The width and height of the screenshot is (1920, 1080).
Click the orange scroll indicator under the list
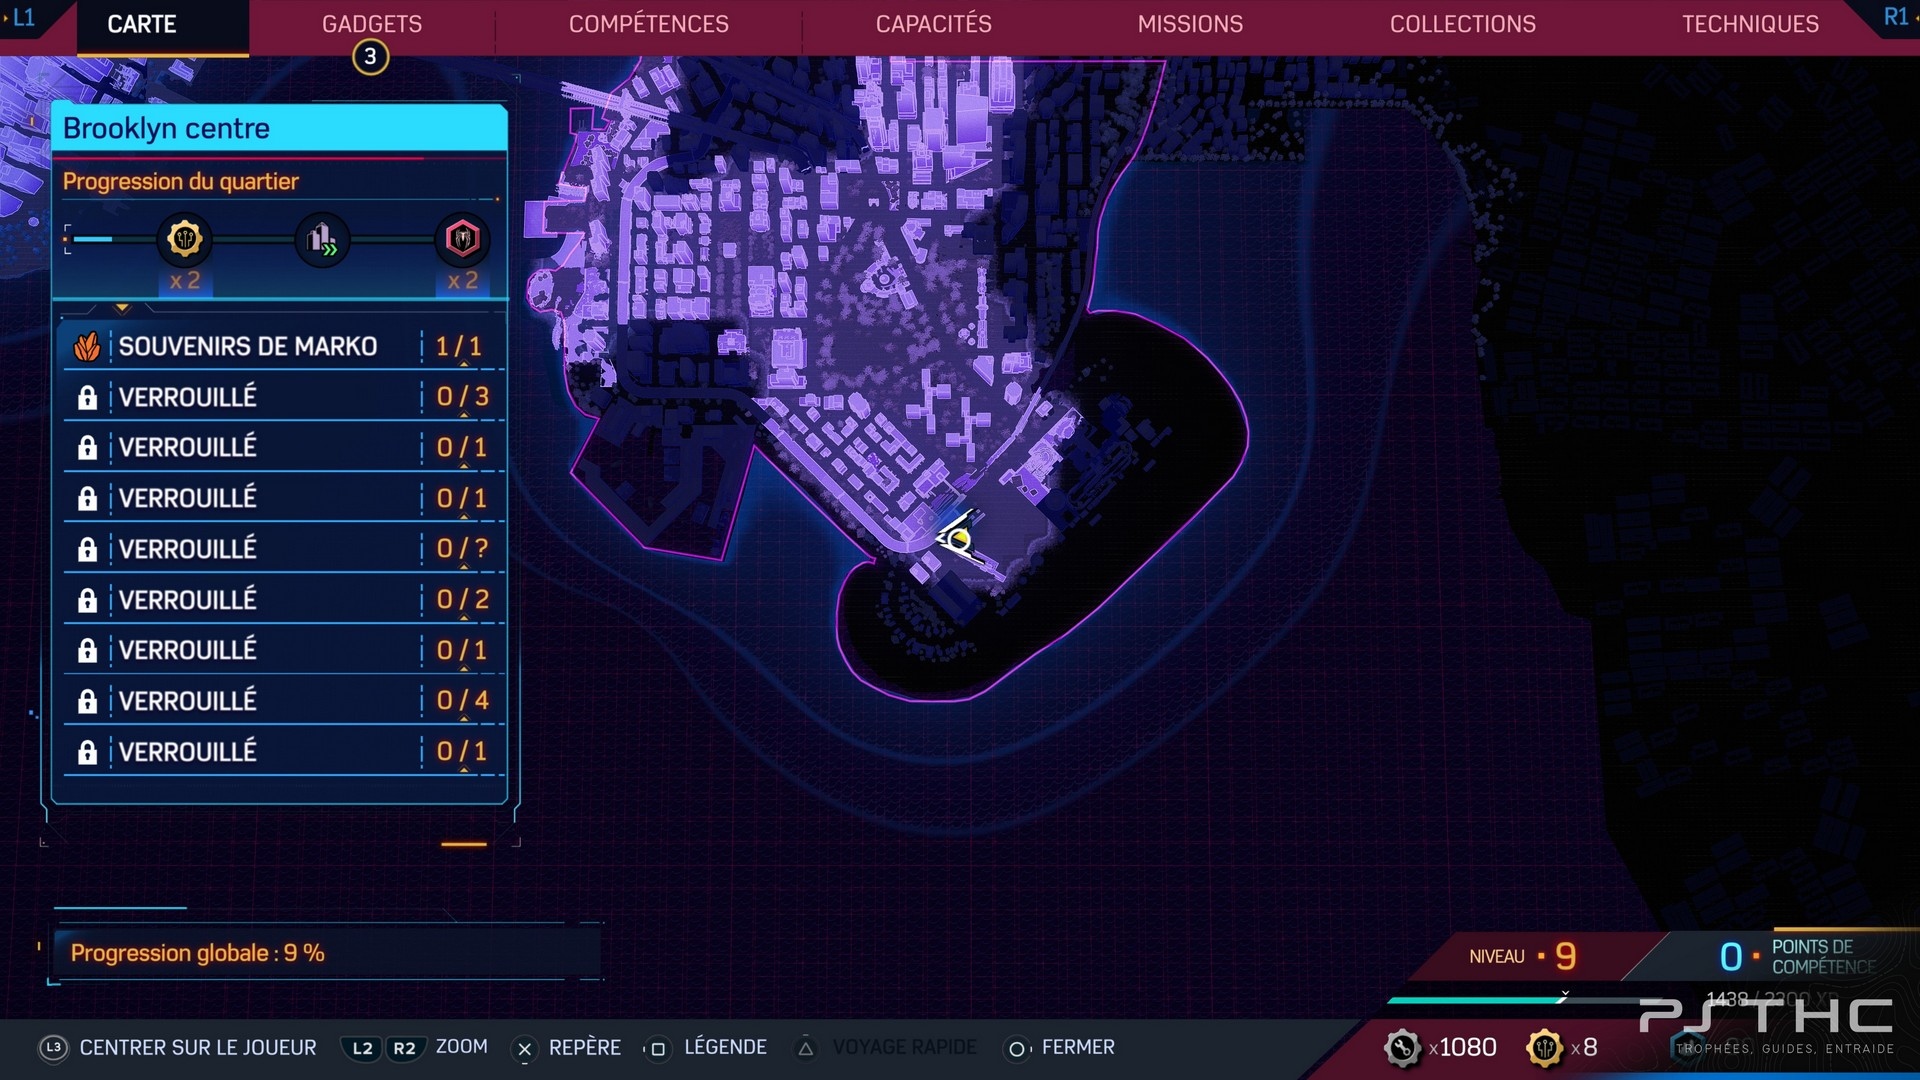pyautogui.click(x=464, y=844)
